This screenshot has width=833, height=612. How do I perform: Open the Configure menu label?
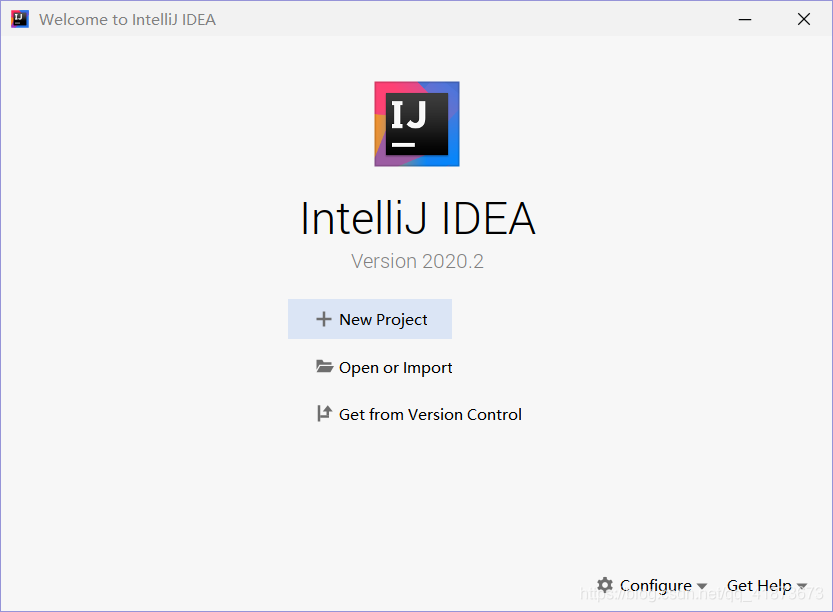[x=656, y=585]
